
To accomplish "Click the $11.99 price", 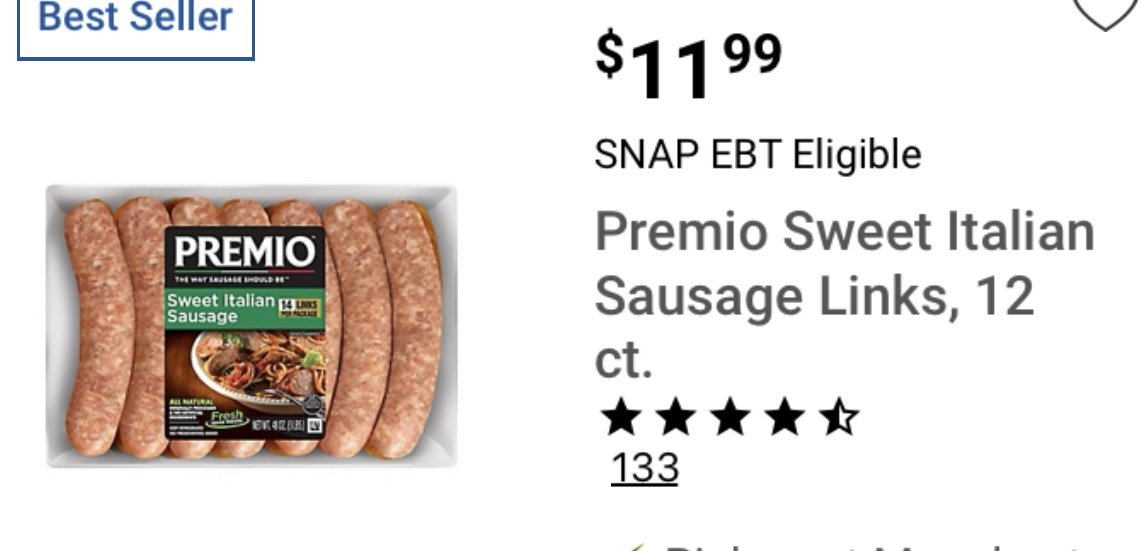I will tap(688, 64).
